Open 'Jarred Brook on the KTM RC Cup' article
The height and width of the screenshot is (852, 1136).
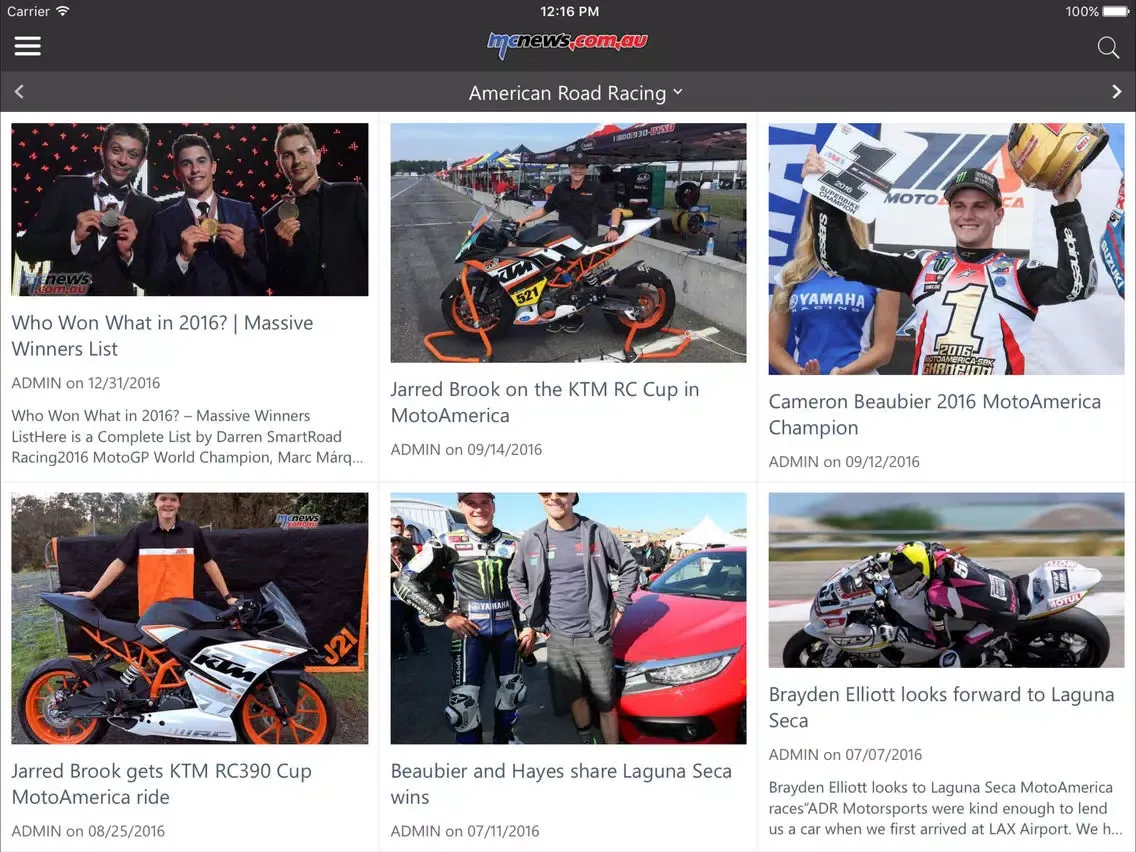pos(545,402)
